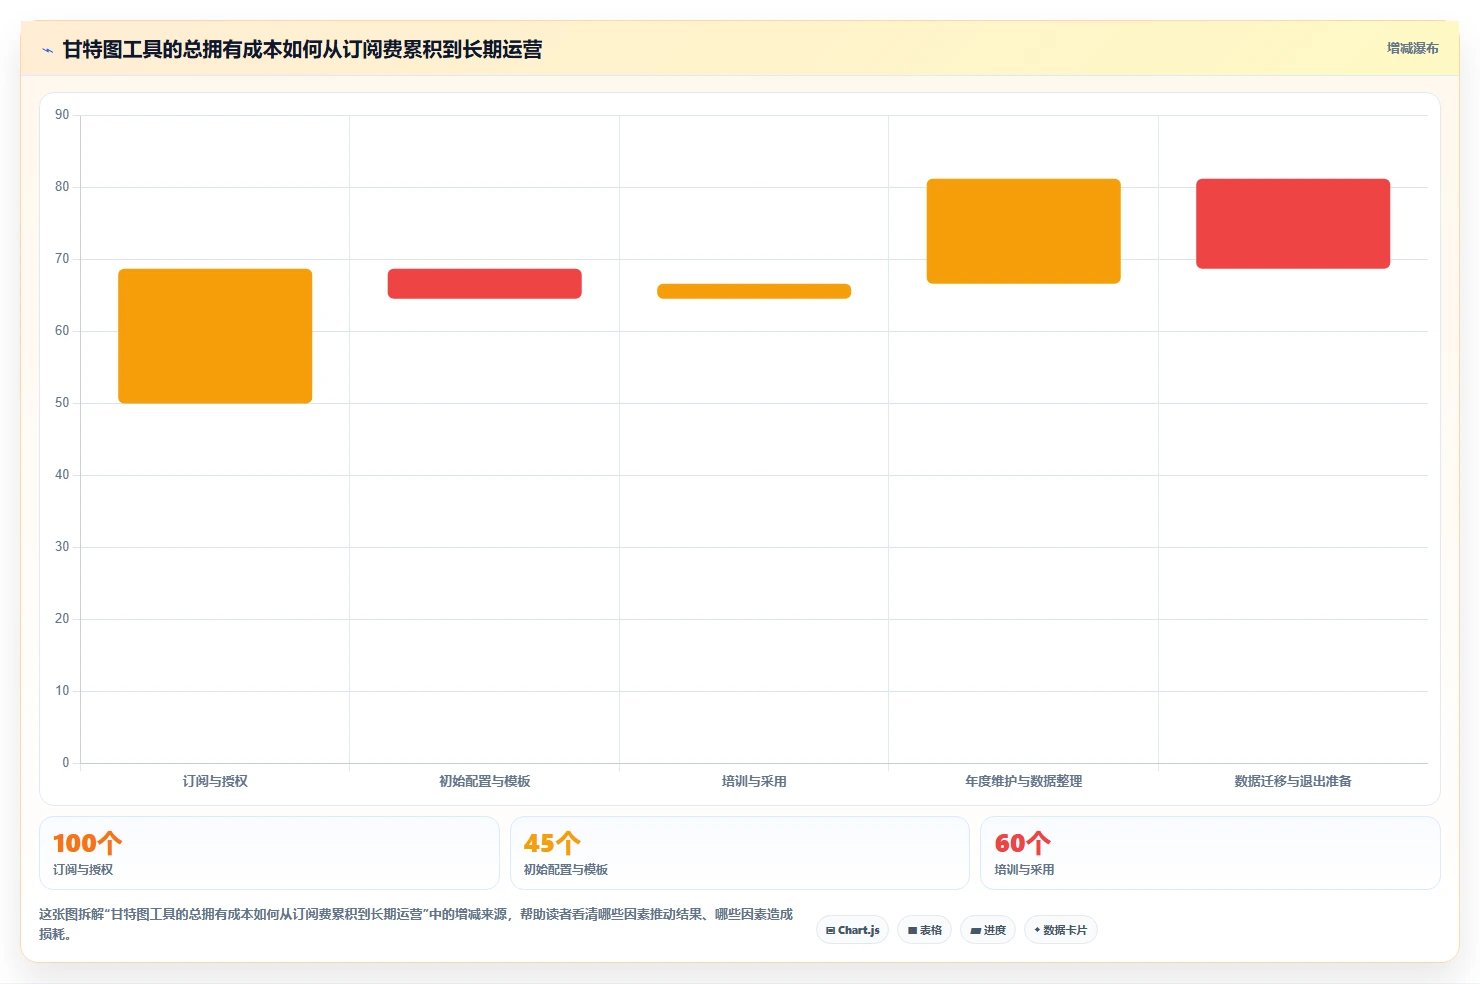Click the red 初始配置与模板 bar
Viewport: 1480px width, 984px height.
tap(484, 284)
